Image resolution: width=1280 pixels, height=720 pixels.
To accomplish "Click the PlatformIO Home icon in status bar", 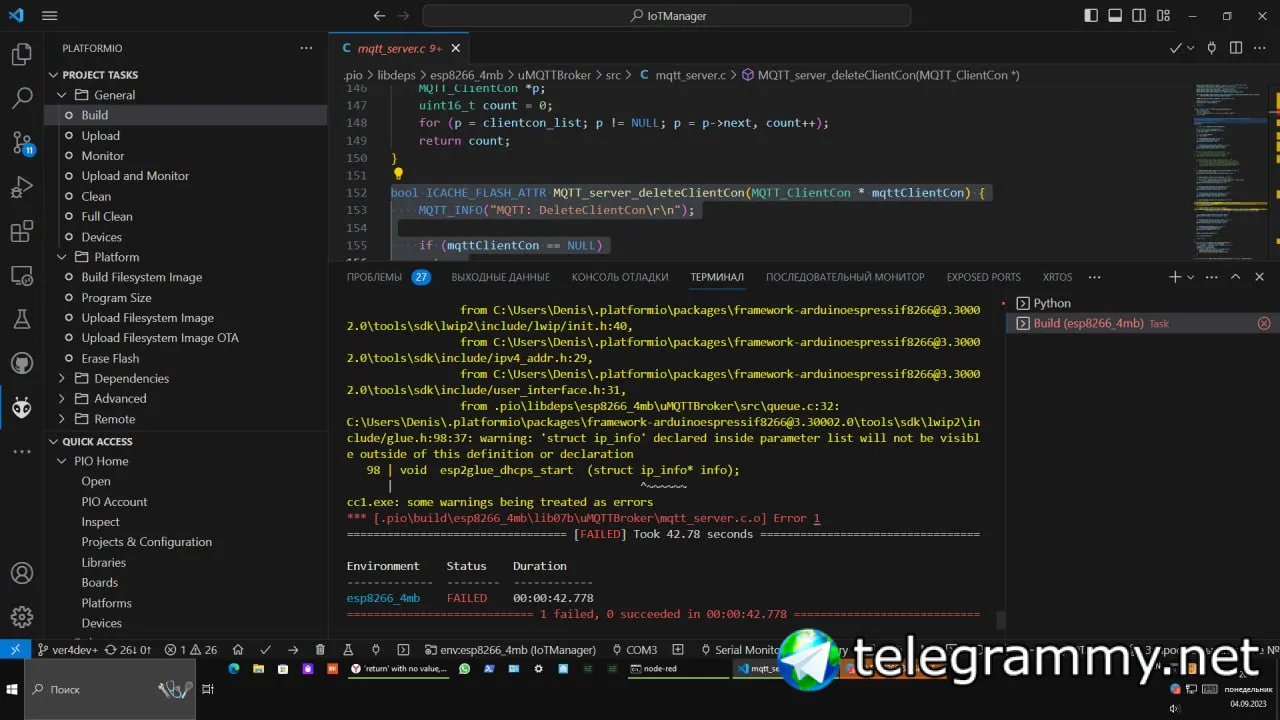I will (x=238, y=650).
